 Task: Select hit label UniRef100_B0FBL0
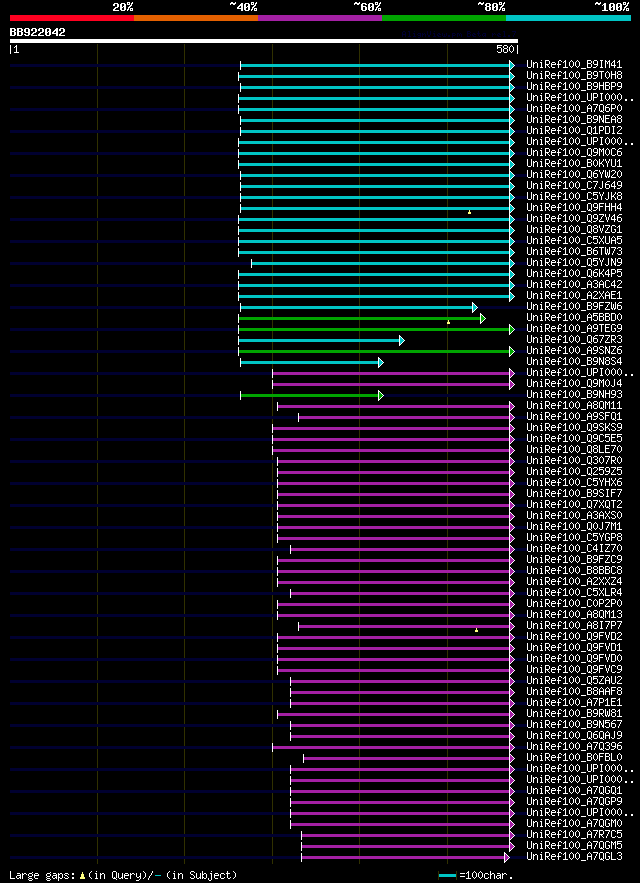pos(574,759)
